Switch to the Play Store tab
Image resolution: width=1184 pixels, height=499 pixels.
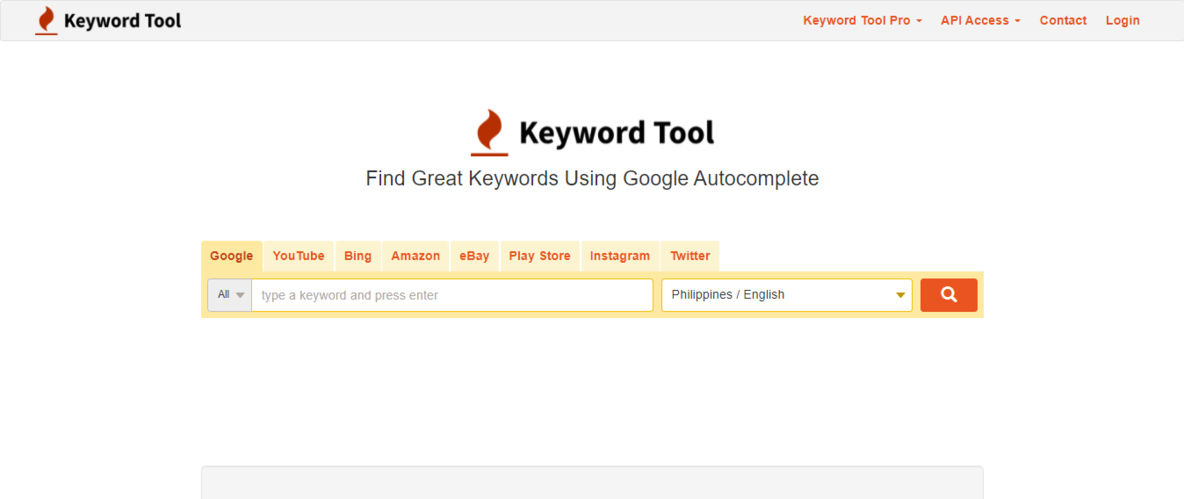540,256
